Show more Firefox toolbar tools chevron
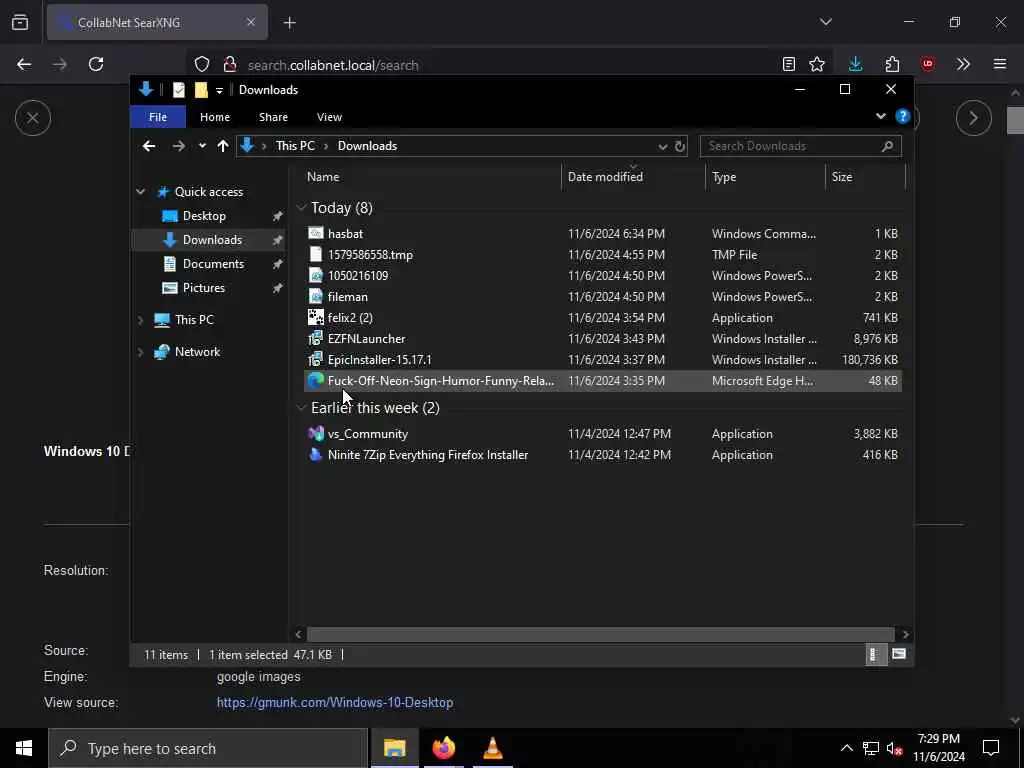 pos(963,64)
